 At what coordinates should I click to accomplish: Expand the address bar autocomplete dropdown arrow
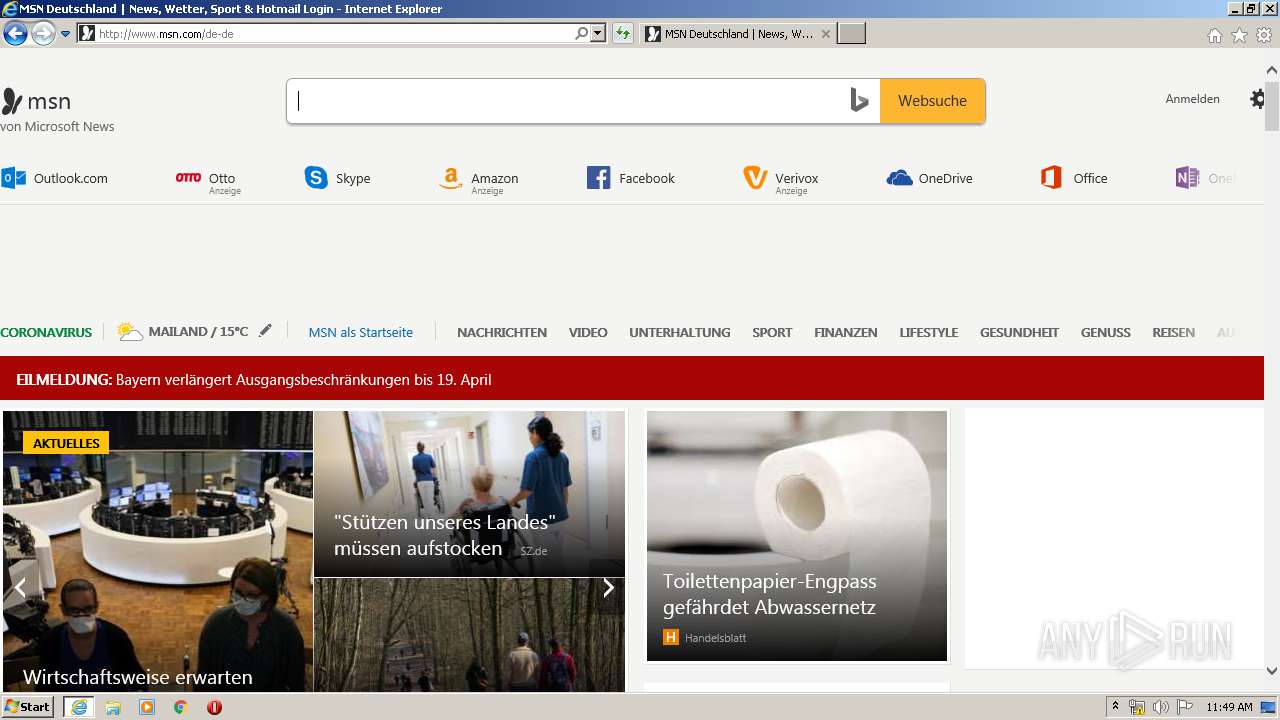pyautogui.click(x=598, y=34)
